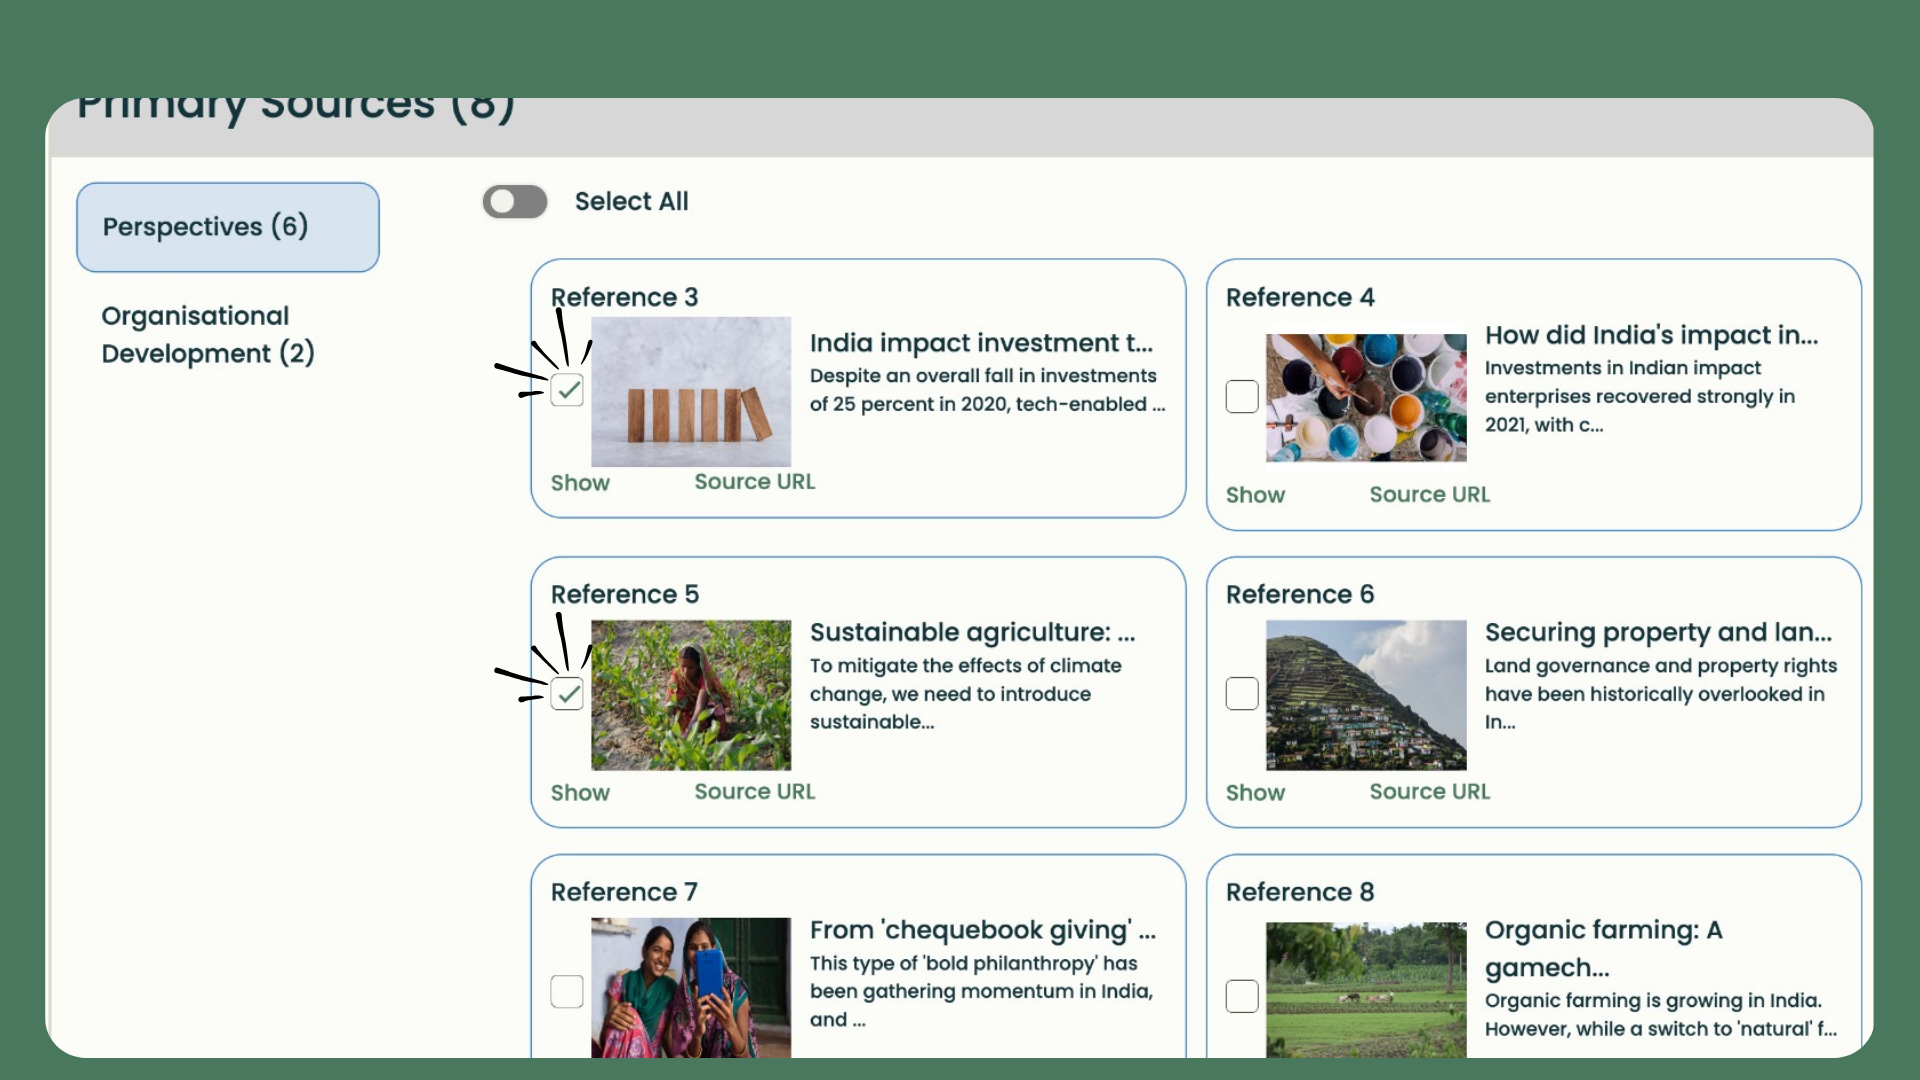Open Source URL for Reference 6
Screen dimensions: 1920x1080
click(x=1430, y=792)
